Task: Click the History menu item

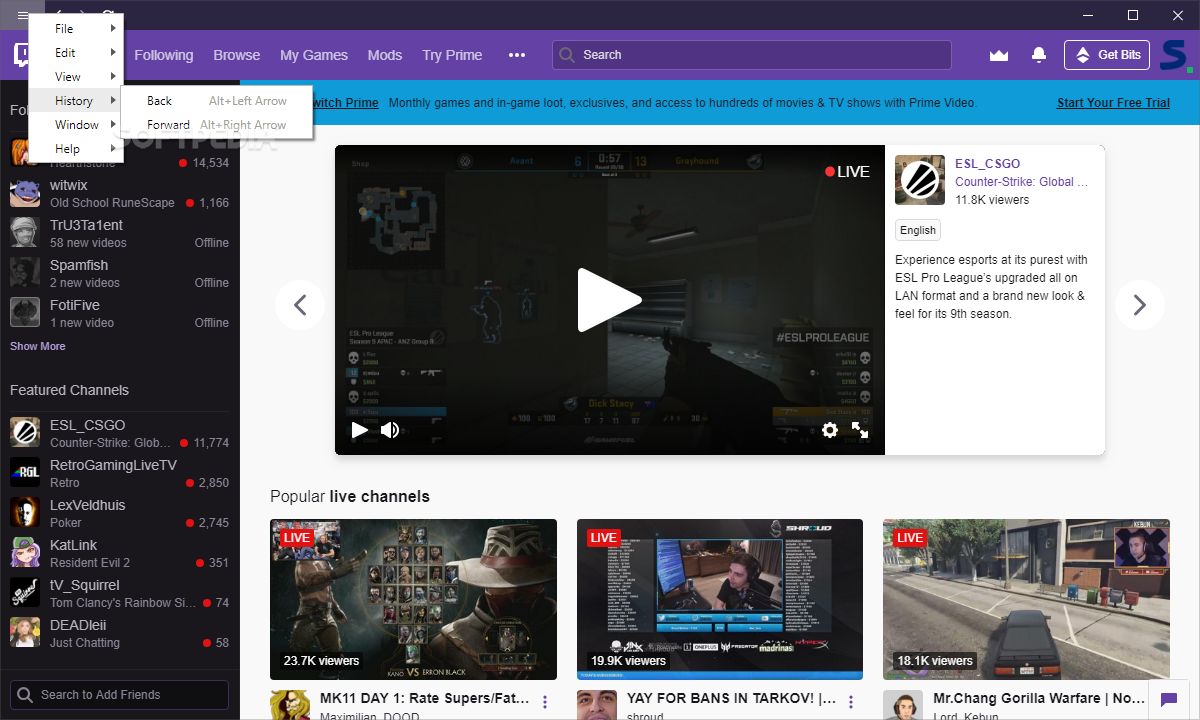Action: click(76, 100)
